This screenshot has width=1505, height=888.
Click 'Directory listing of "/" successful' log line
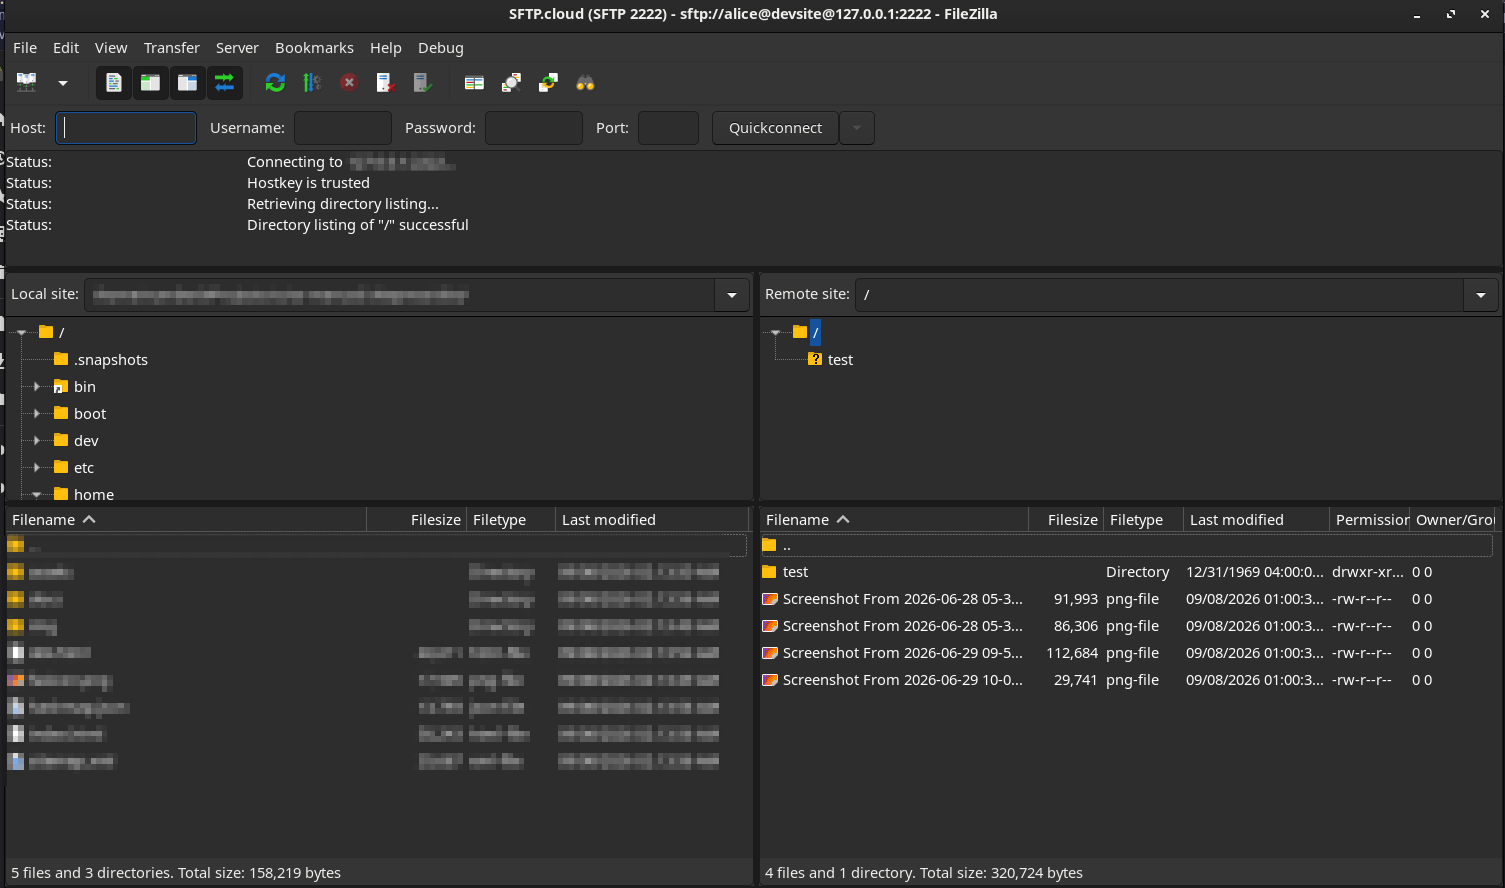[x=358, y=225]
